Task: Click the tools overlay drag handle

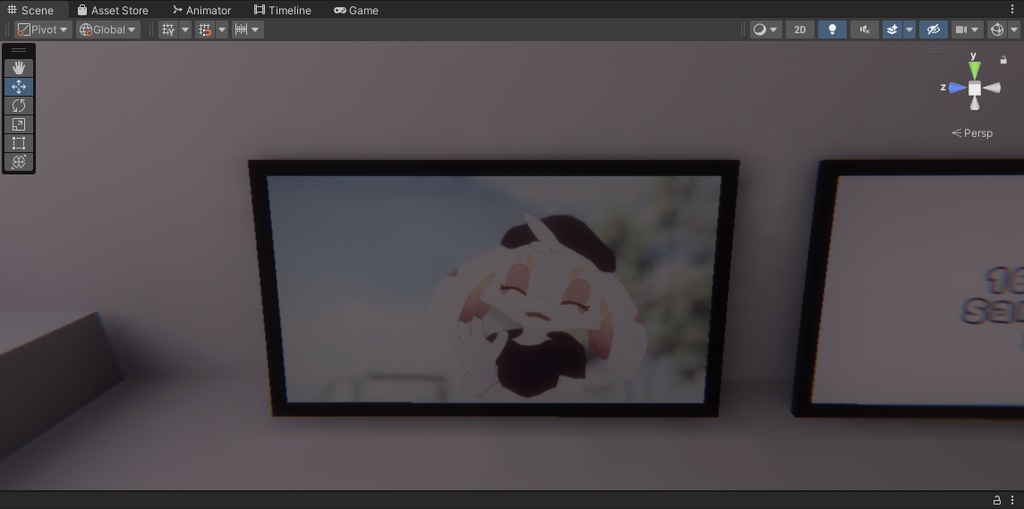Action: tap(18, 50)
